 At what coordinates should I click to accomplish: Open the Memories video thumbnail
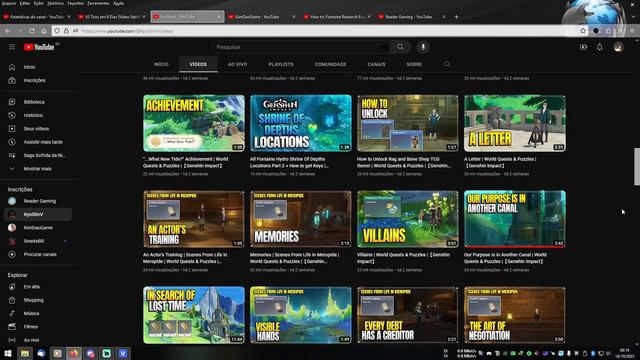point(301,219)
